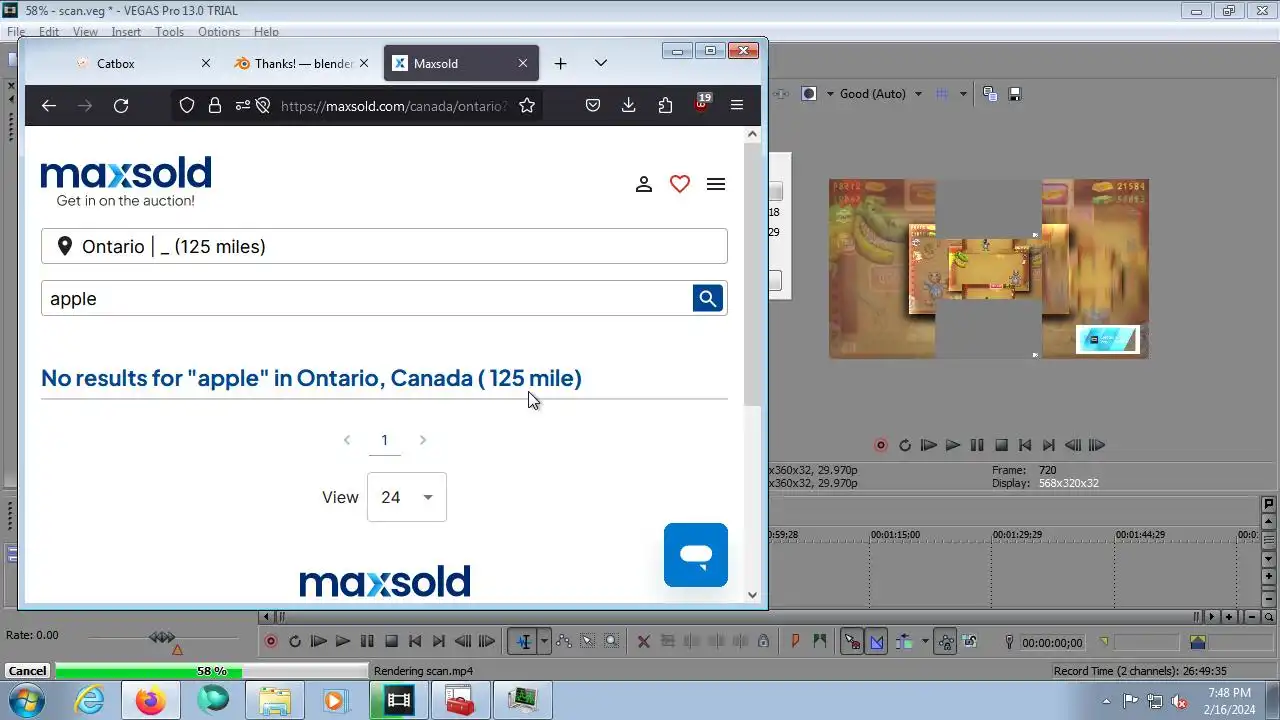Screen dimensions: 1280x720
Task: Toggle the Lock event icon
Action: coord(763,642)
